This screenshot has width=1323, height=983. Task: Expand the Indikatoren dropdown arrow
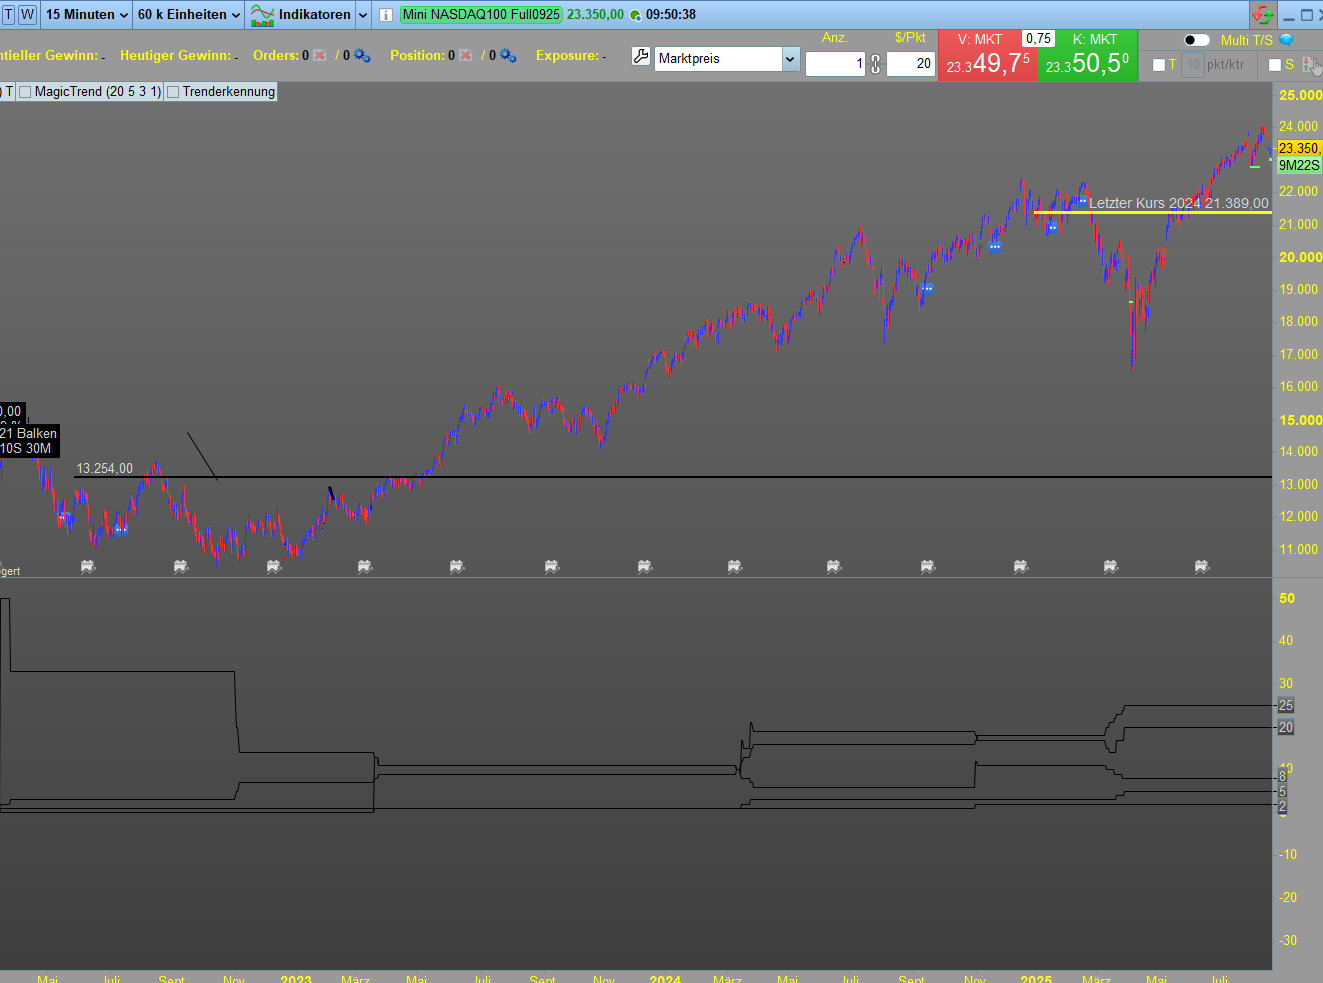(x=363, y=15)
